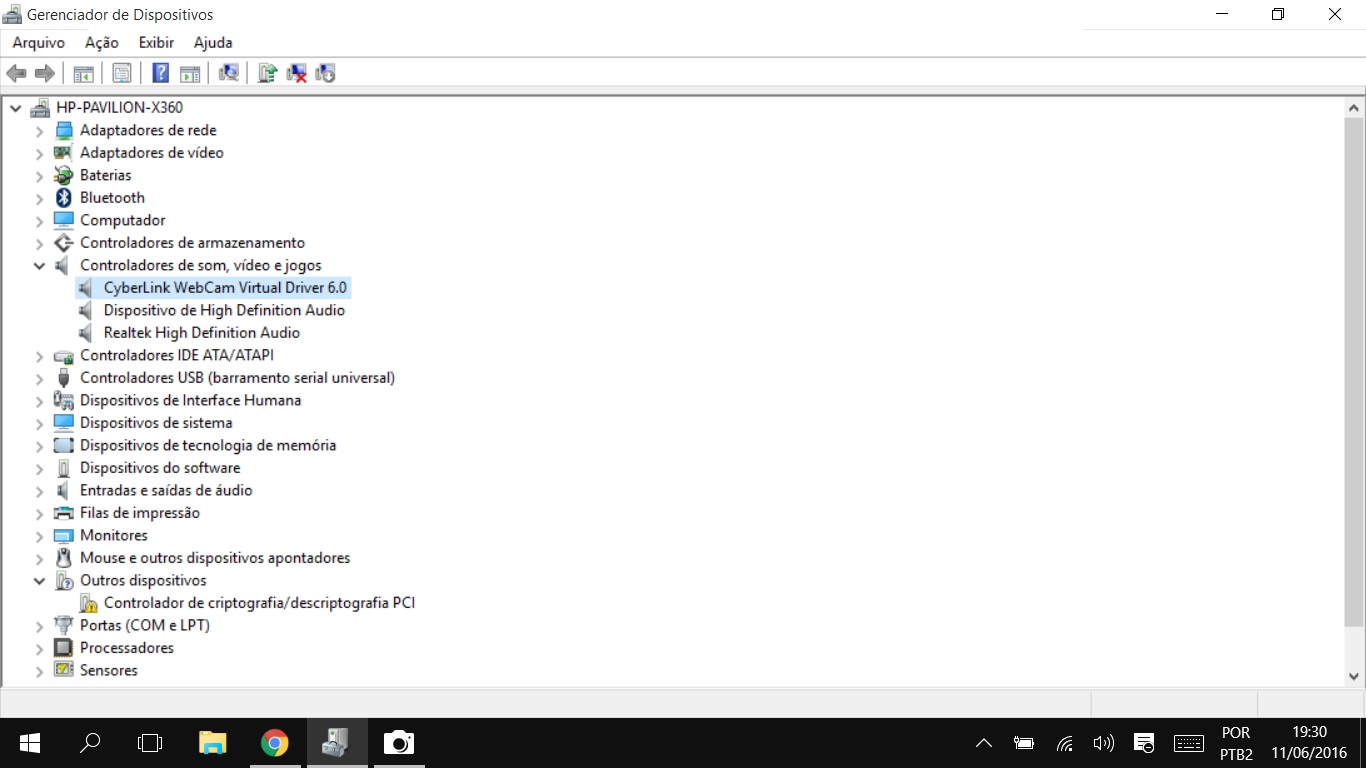Image resolution: width=1366 pixels, height=768 pixels.
Task: Click the scrollbar down arrow
Action: 1355,677
